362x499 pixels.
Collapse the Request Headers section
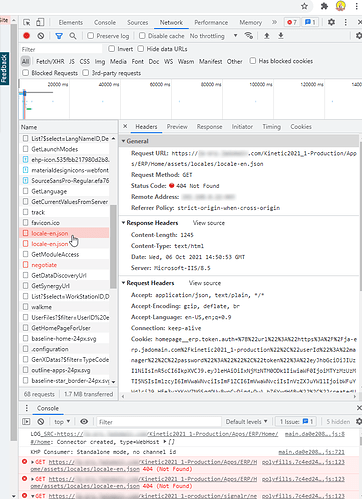(x=123, y=283)
